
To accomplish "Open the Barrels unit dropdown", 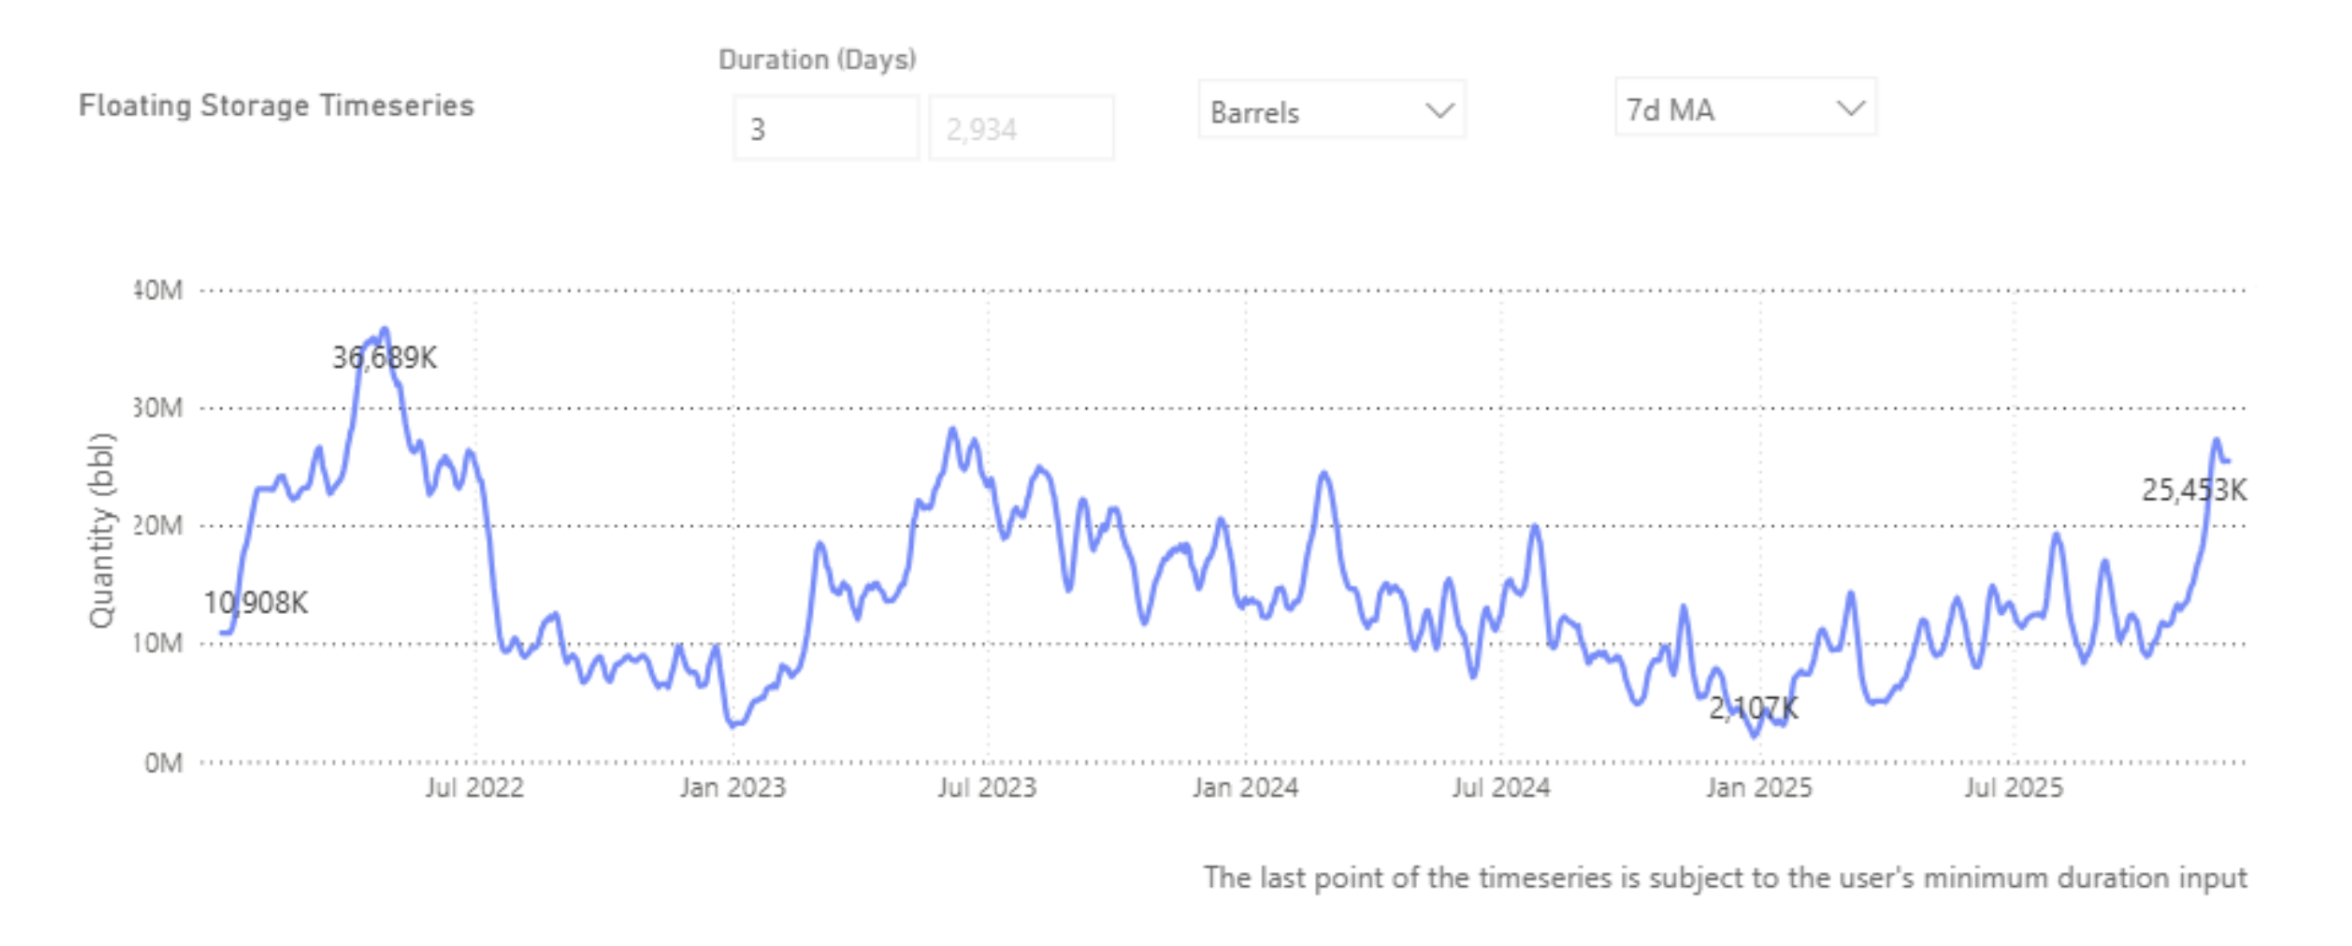I will tap(1332, 110).
